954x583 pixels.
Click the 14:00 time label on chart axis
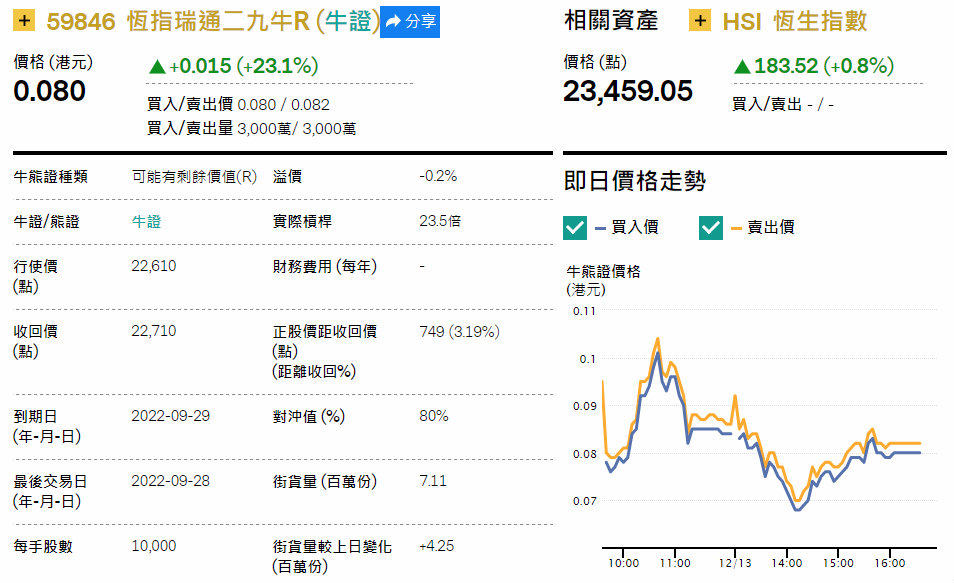[x=787, y=564]
